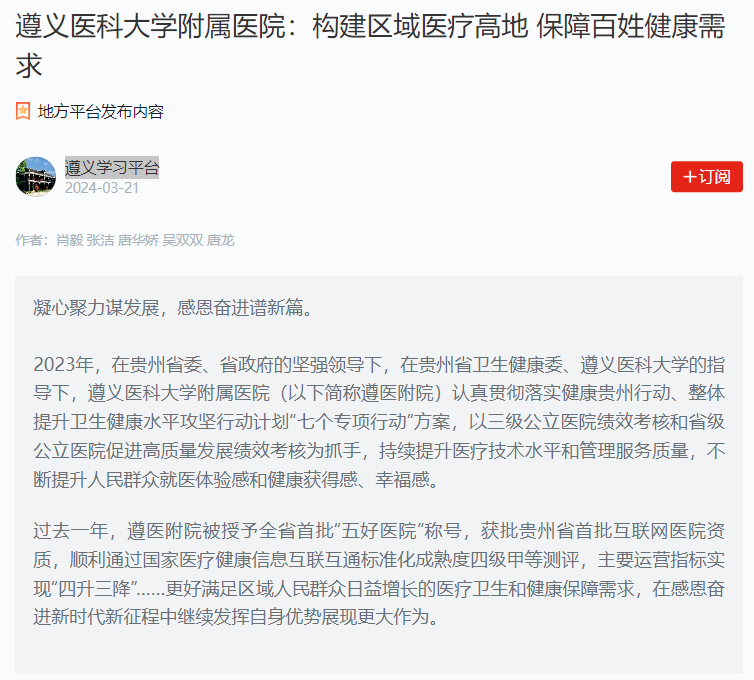The height and width of the screenshot is (680, 754).
Task: Click the +订阅 subscribe button
Action: click(706, 176)
